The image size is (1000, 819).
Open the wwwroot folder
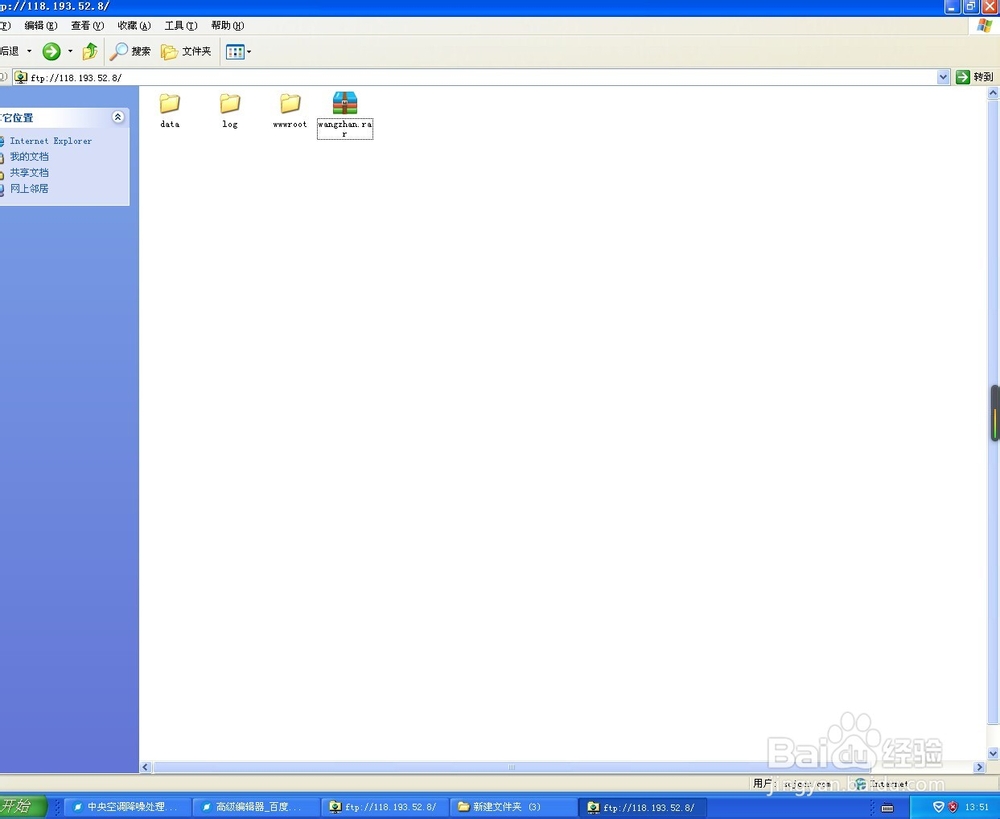[x=290, y=110]
